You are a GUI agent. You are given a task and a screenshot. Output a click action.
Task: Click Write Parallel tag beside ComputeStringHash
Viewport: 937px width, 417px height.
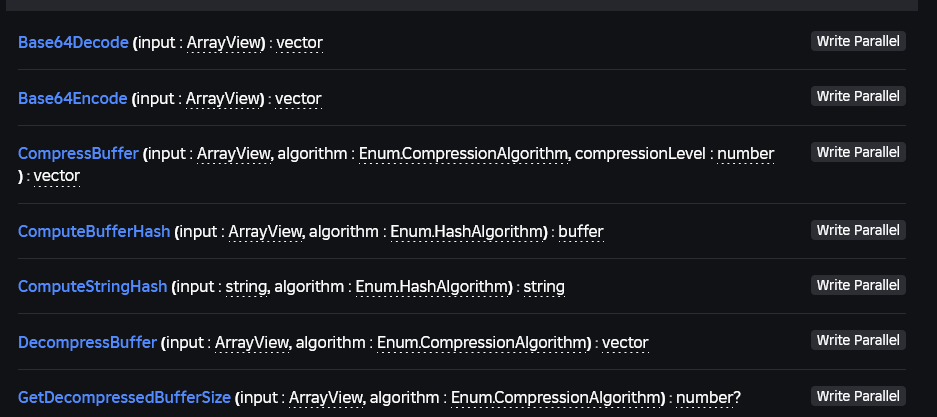(858, 285)
